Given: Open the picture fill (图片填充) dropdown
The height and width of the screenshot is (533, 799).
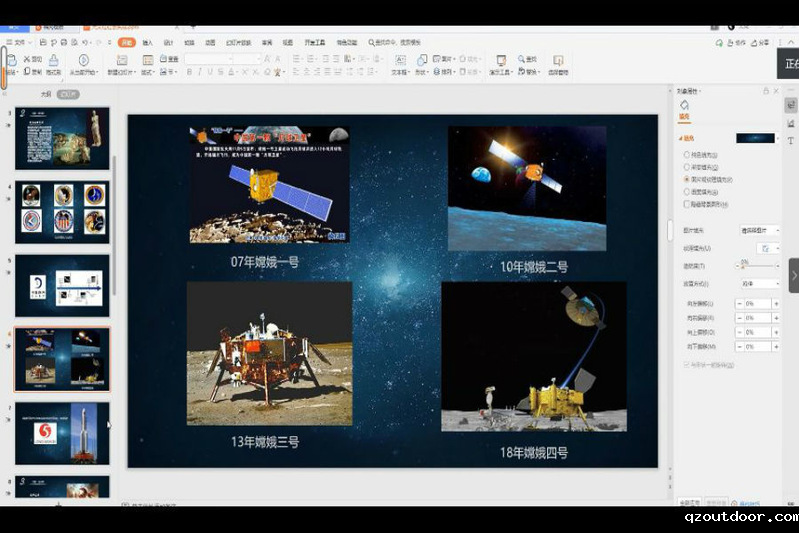Looking at the screenshot, I should (760, 230).
